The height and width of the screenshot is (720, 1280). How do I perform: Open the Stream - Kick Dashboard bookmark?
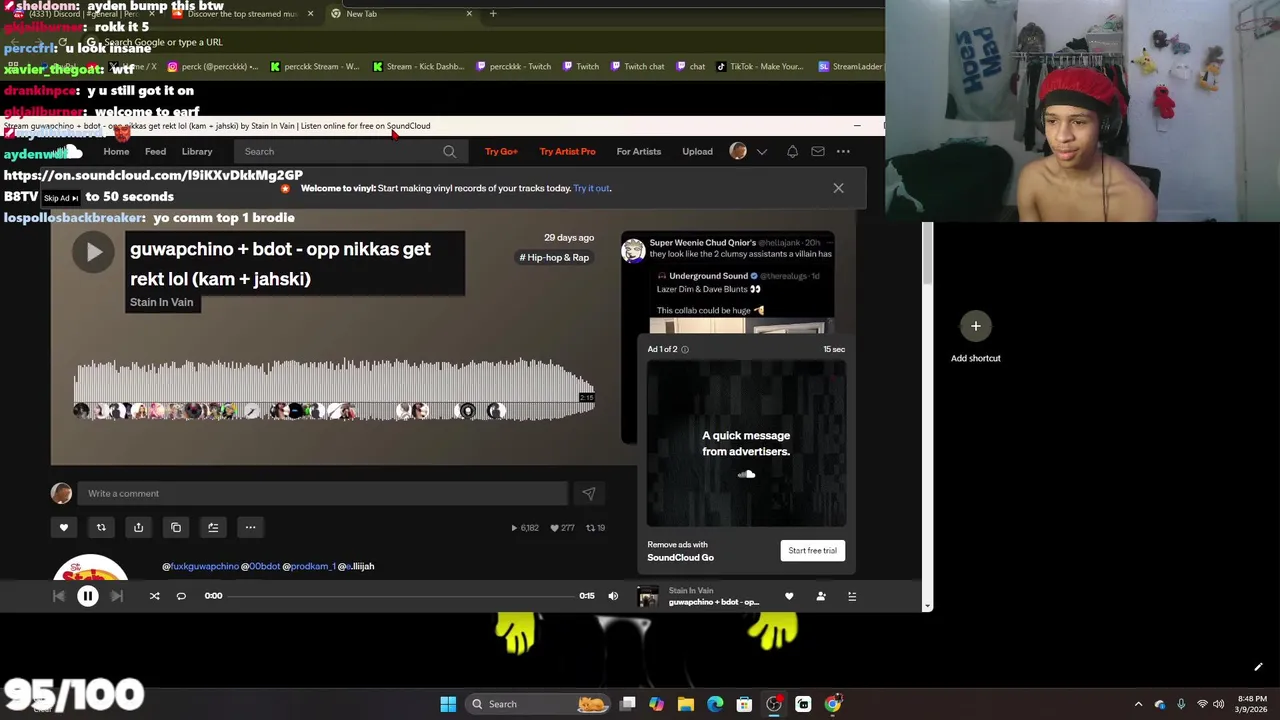pyautogui.click(x=417, y=67)
